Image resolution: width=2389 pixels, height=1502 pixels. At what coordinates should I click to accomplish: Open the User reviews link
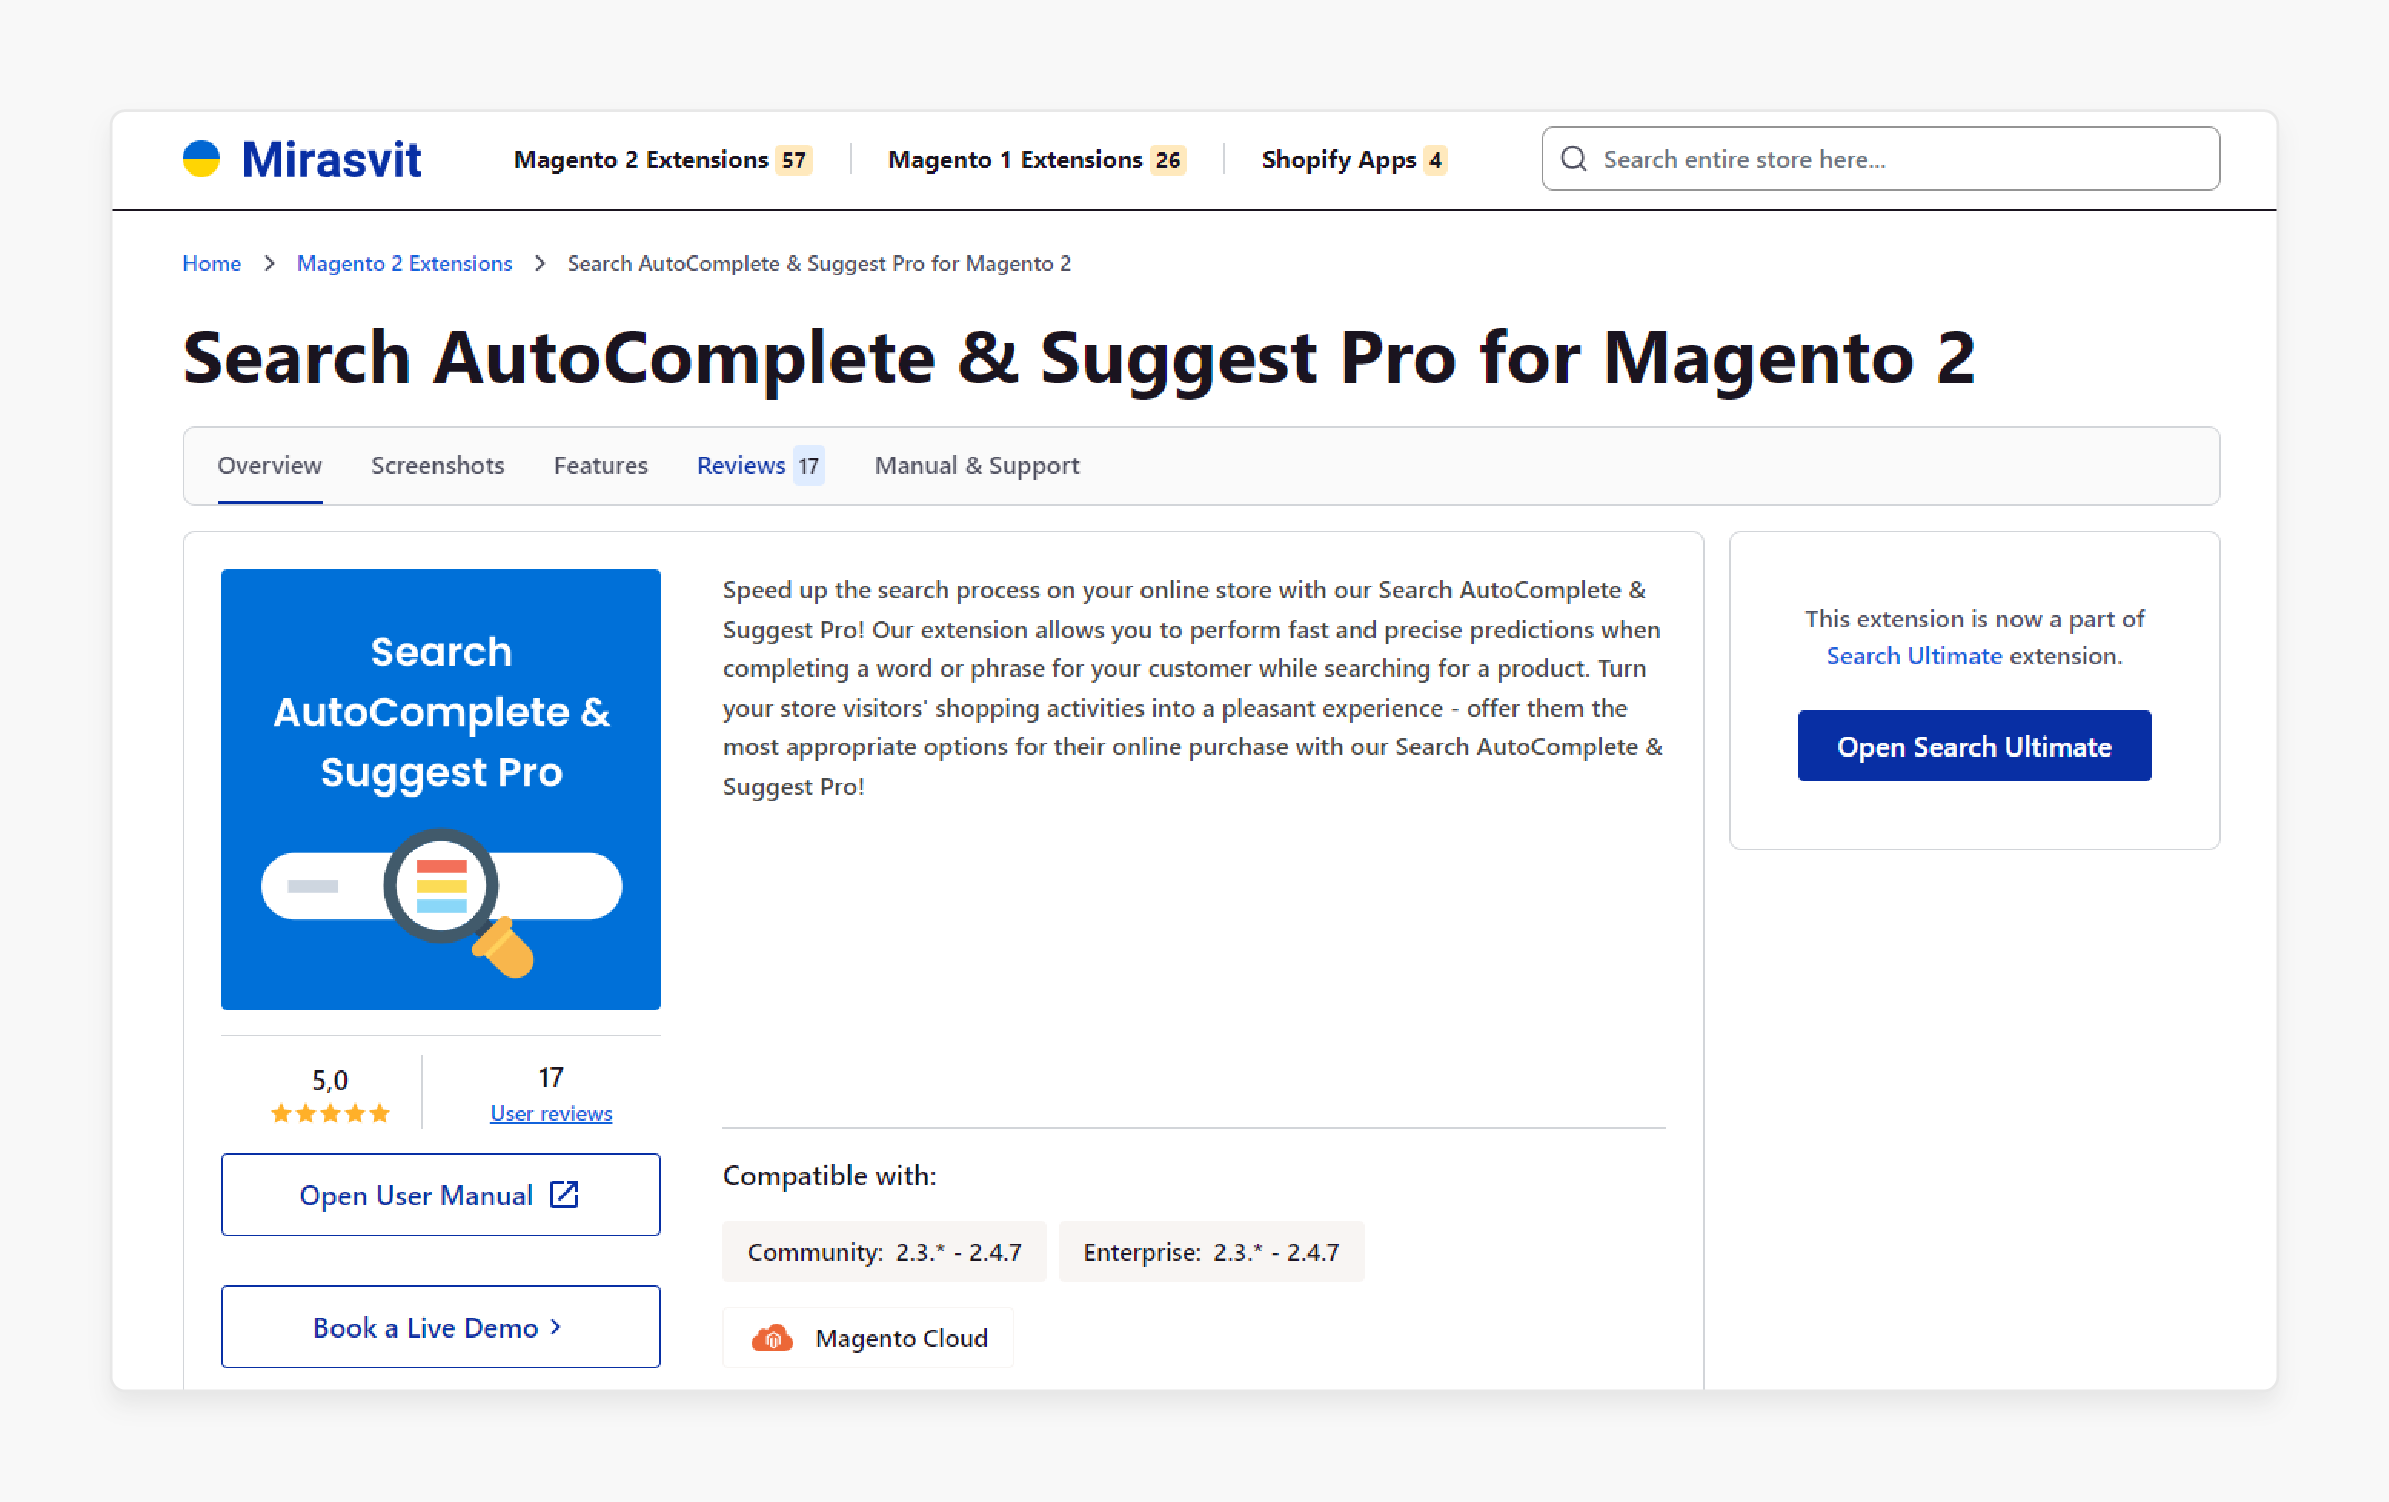pos(551,1113)
